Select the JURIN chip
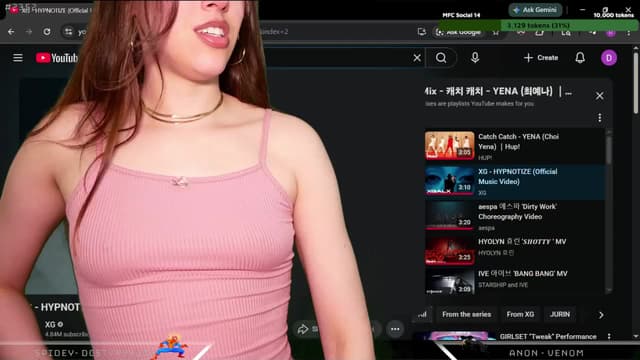The image size is (640, 360). (x=560, y=314)
